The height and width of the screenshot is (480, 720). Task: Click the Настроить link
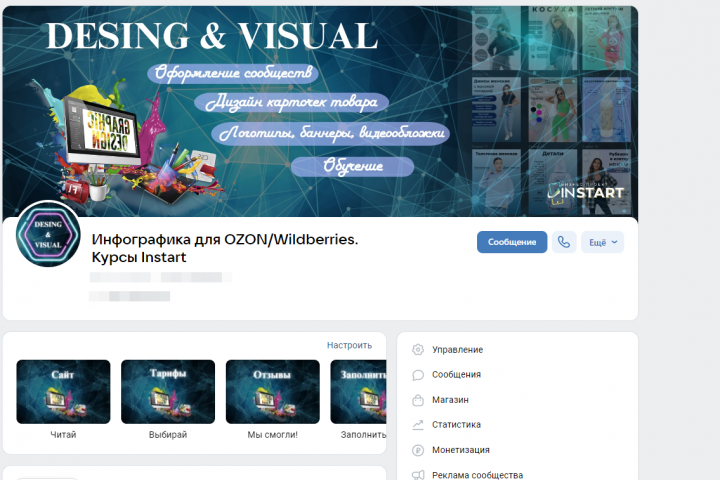click(x=349, y=345)
